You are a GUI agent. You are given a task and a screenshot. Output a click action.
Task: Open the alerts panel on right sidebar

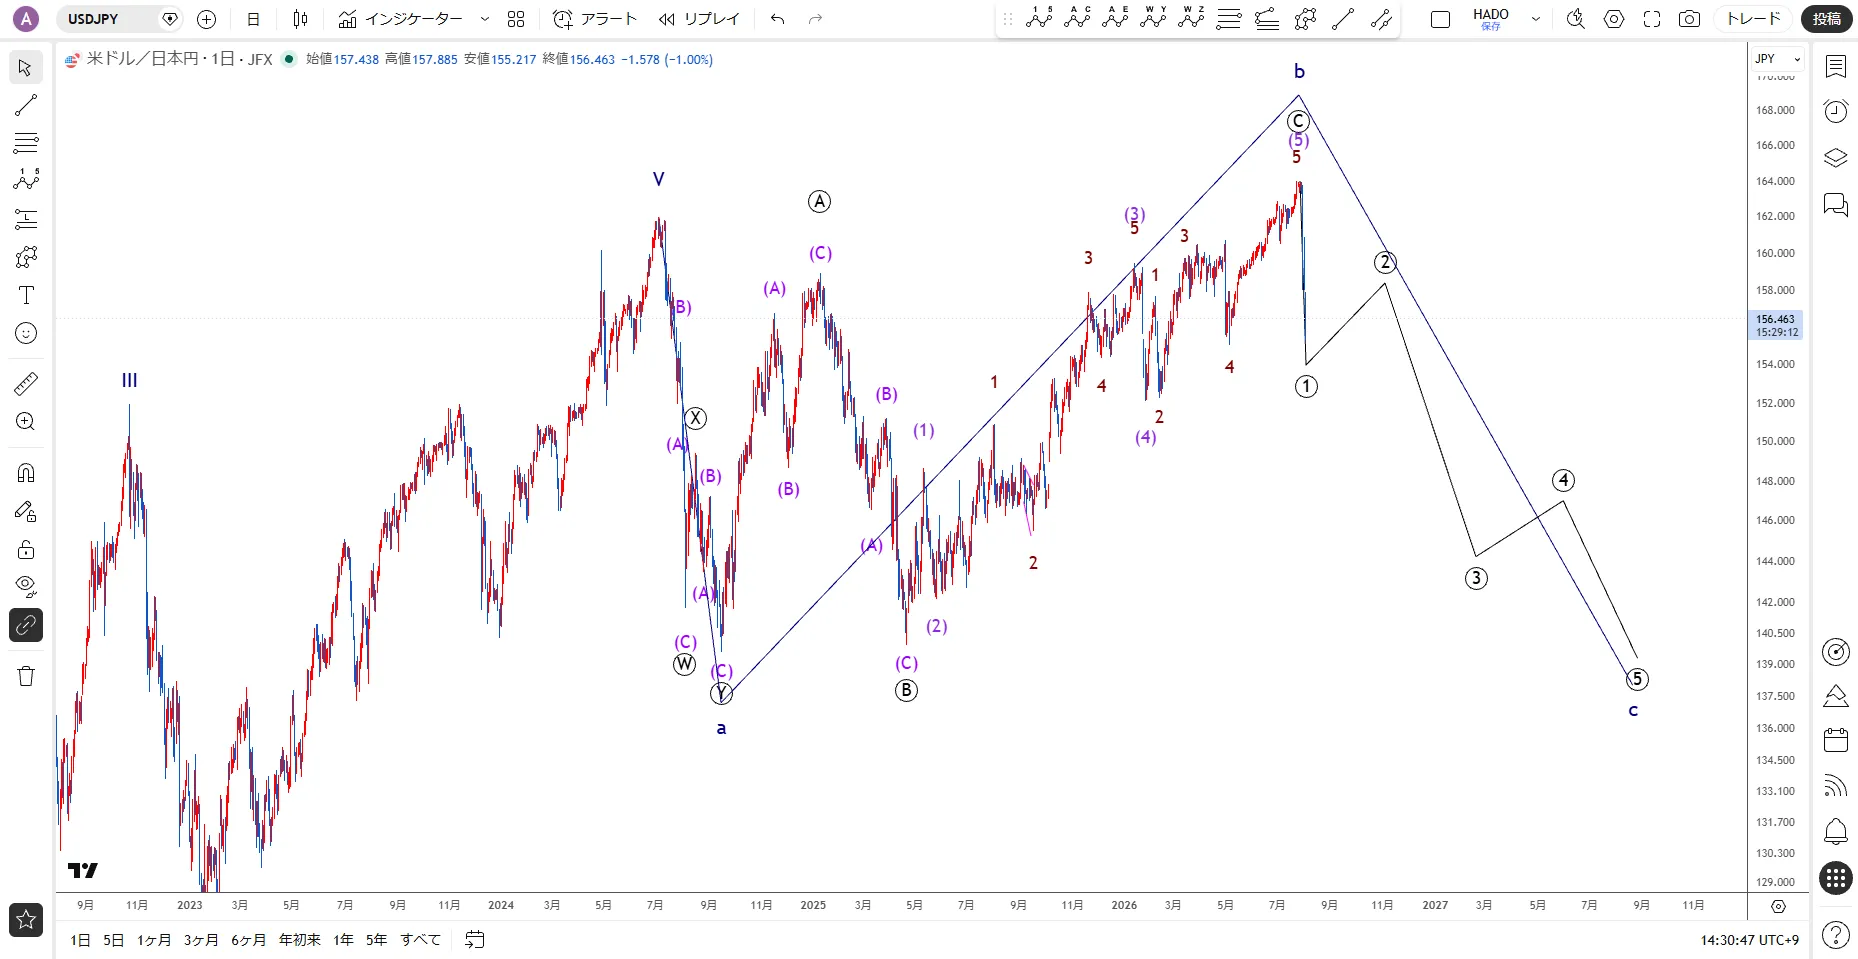1836,111
